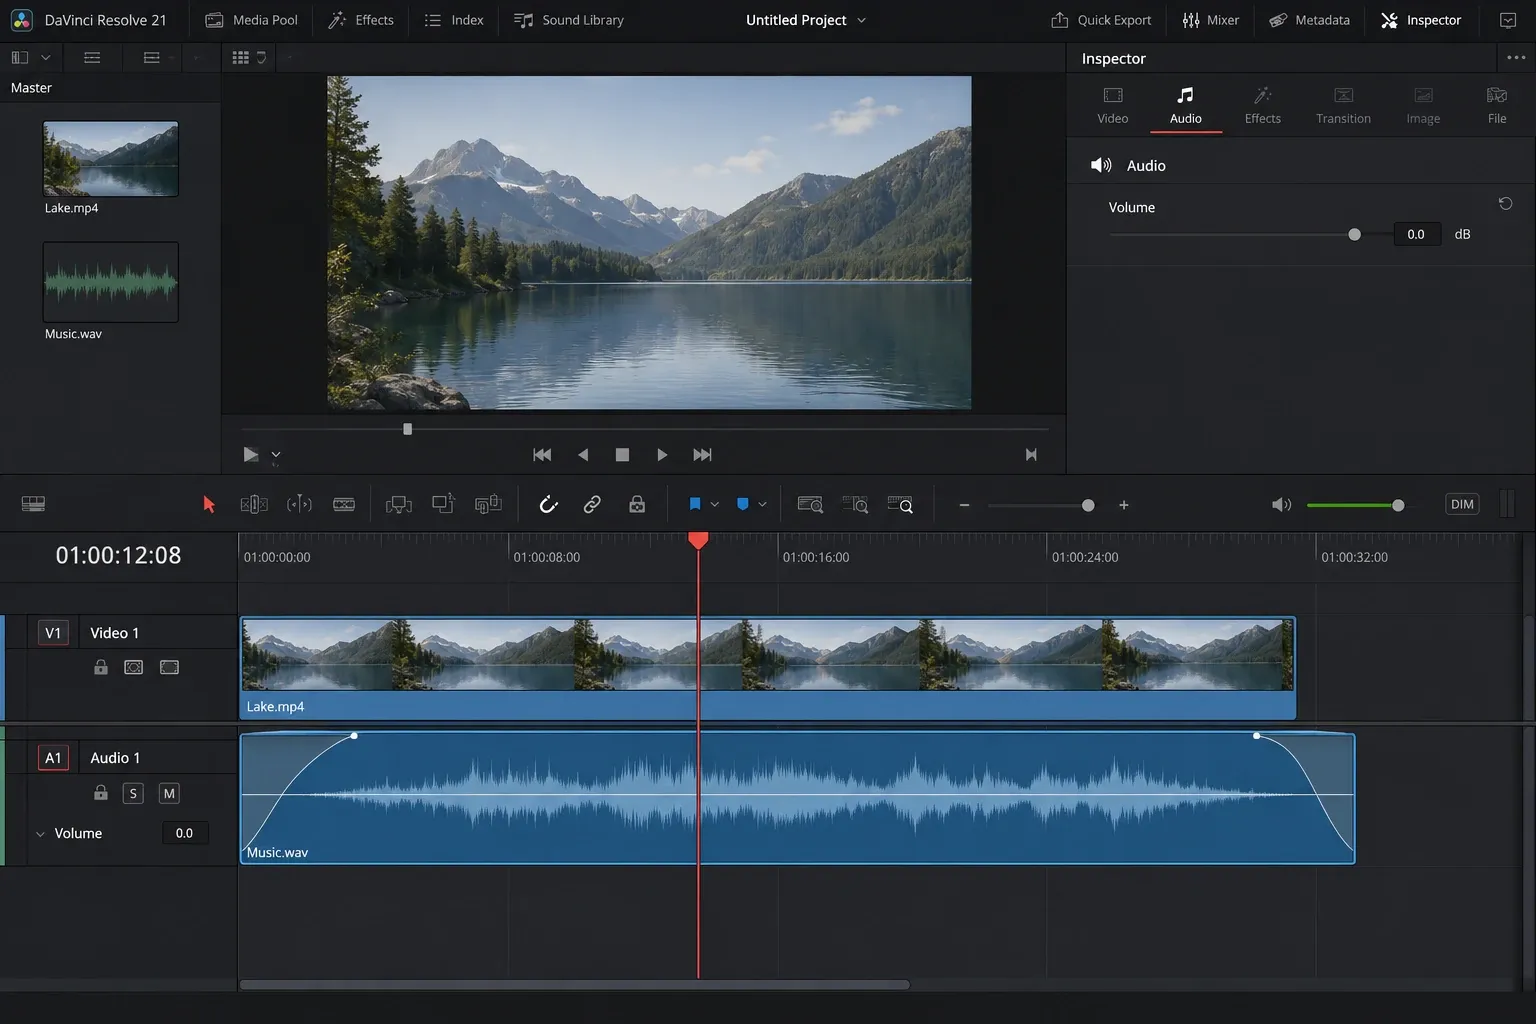Adjust the timeline zoom slider handle
The image size is (1536, 1024).
(x=1088, y=506)
